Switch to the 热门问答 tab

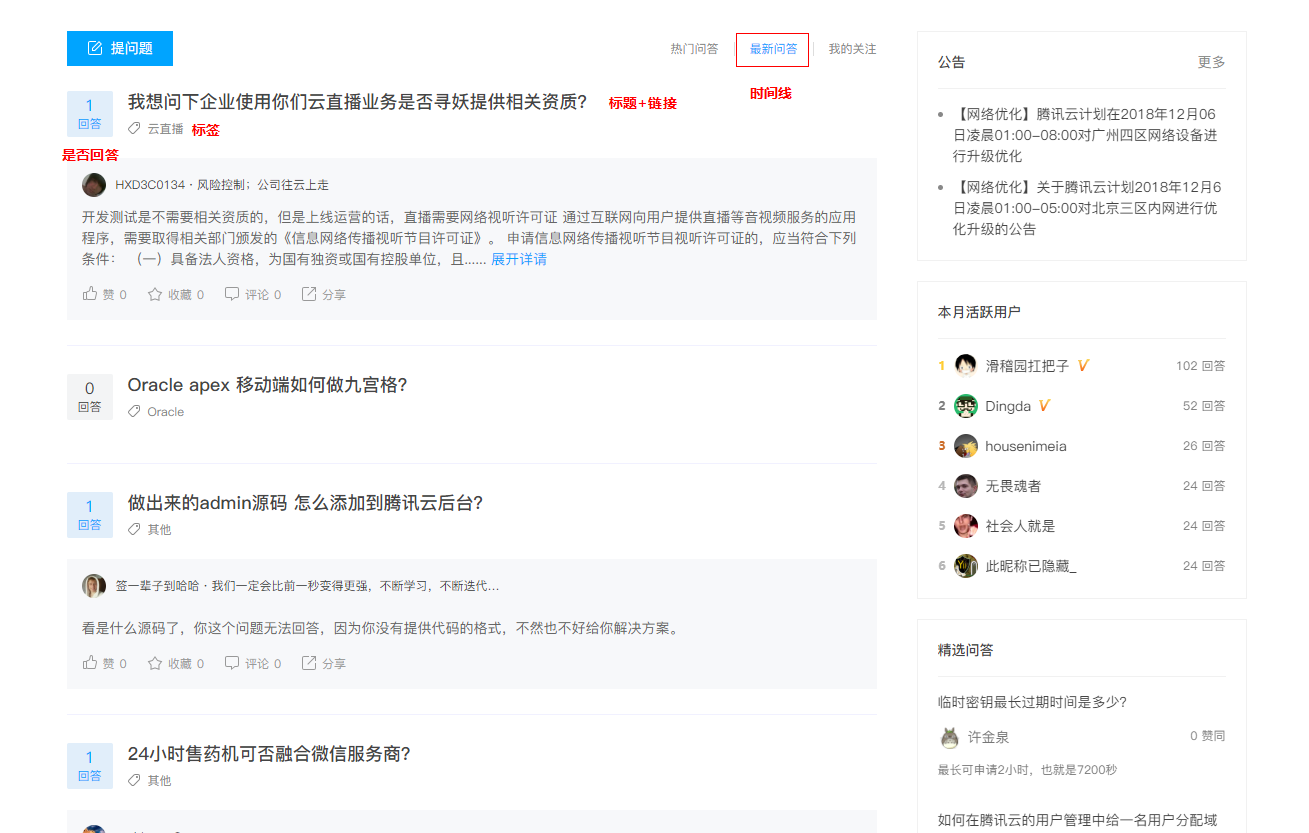click(694, 49)
